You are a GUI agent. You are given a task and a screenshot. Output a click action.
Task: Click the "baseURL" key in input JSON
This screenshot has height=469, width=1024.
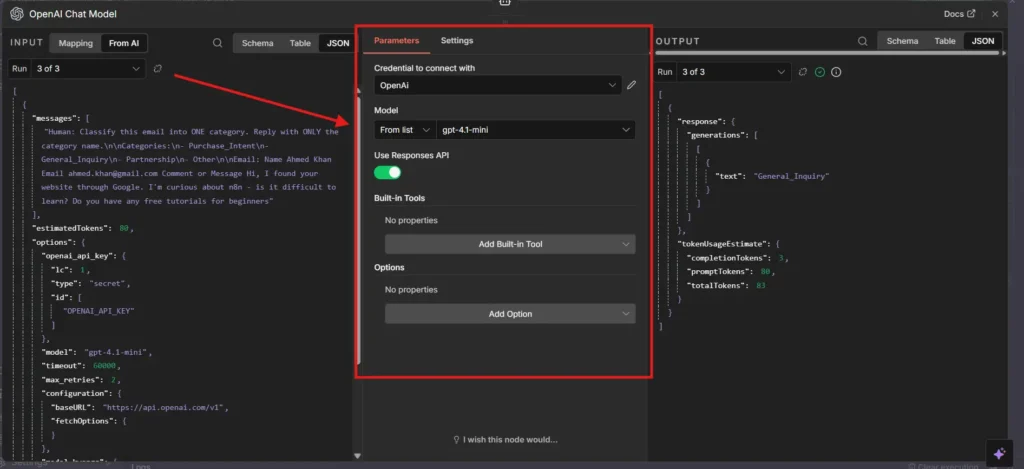pyautogui.click(x=72, y=408)
